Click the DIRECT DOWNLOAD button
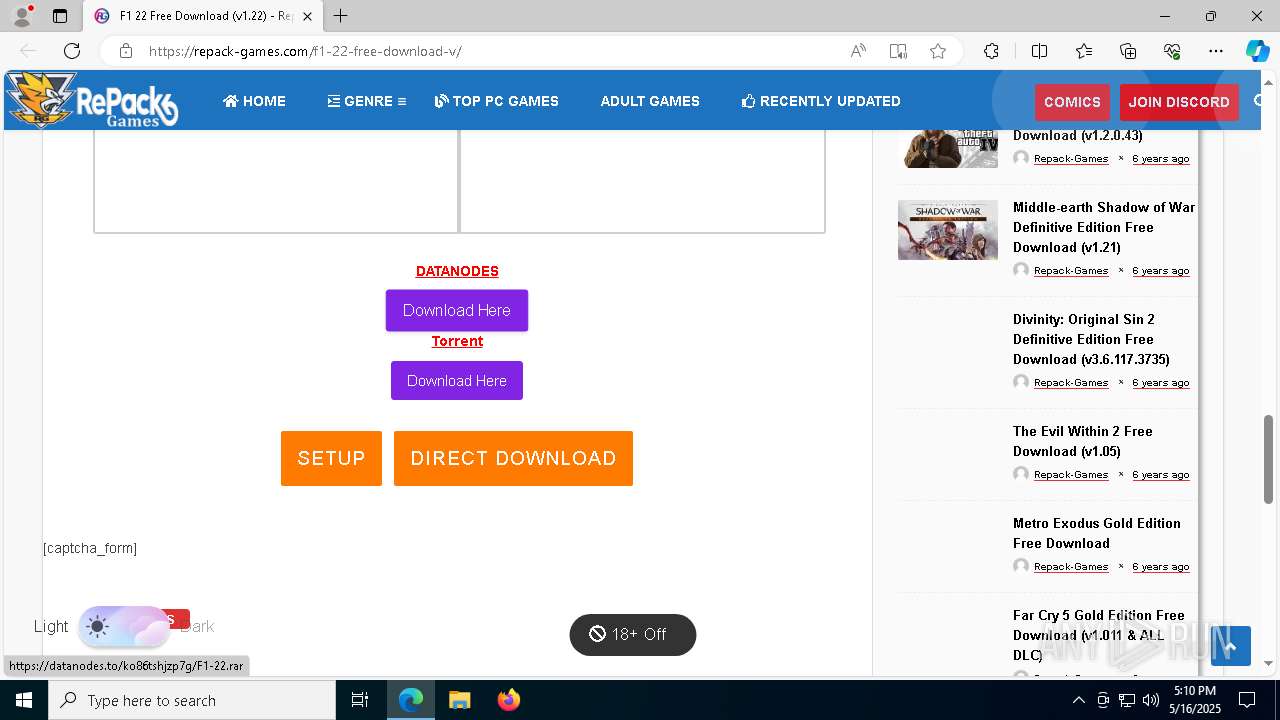 pyautogui.click(x=513, y=458)
